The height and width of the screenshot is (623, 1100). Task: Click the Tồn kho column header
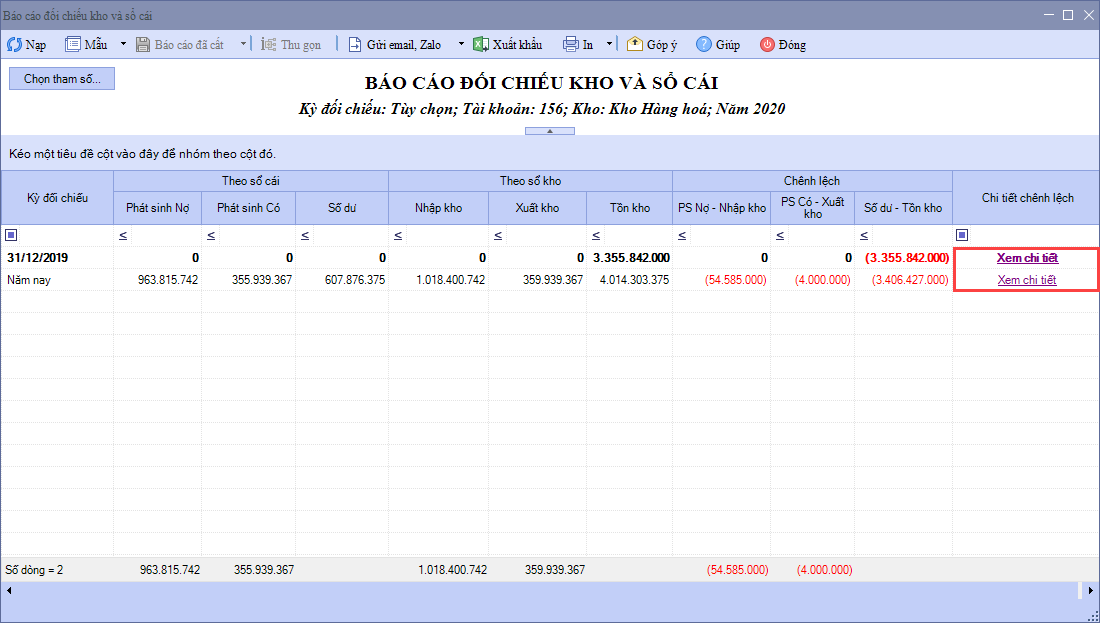(x=630, y=208)
